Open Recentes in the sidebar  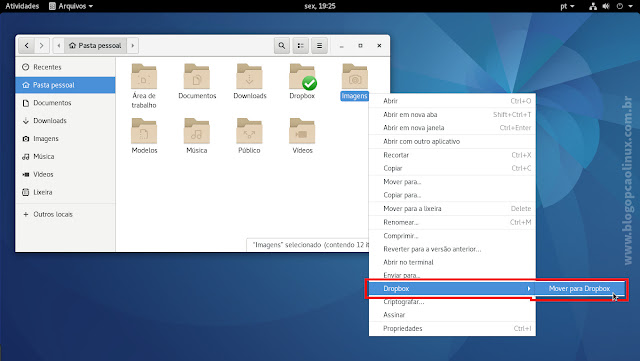65,67
